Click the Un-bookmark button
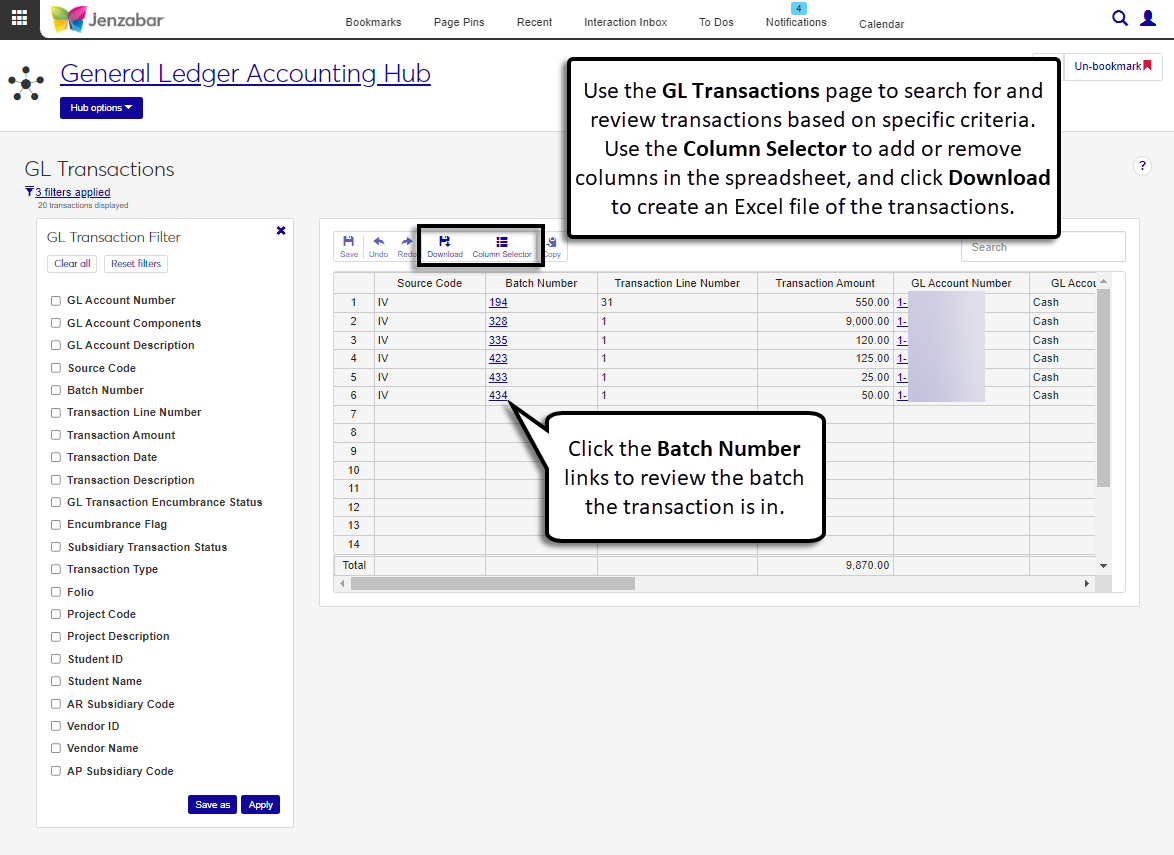This screenshot has width=1174, height=855. (1113, 66)
